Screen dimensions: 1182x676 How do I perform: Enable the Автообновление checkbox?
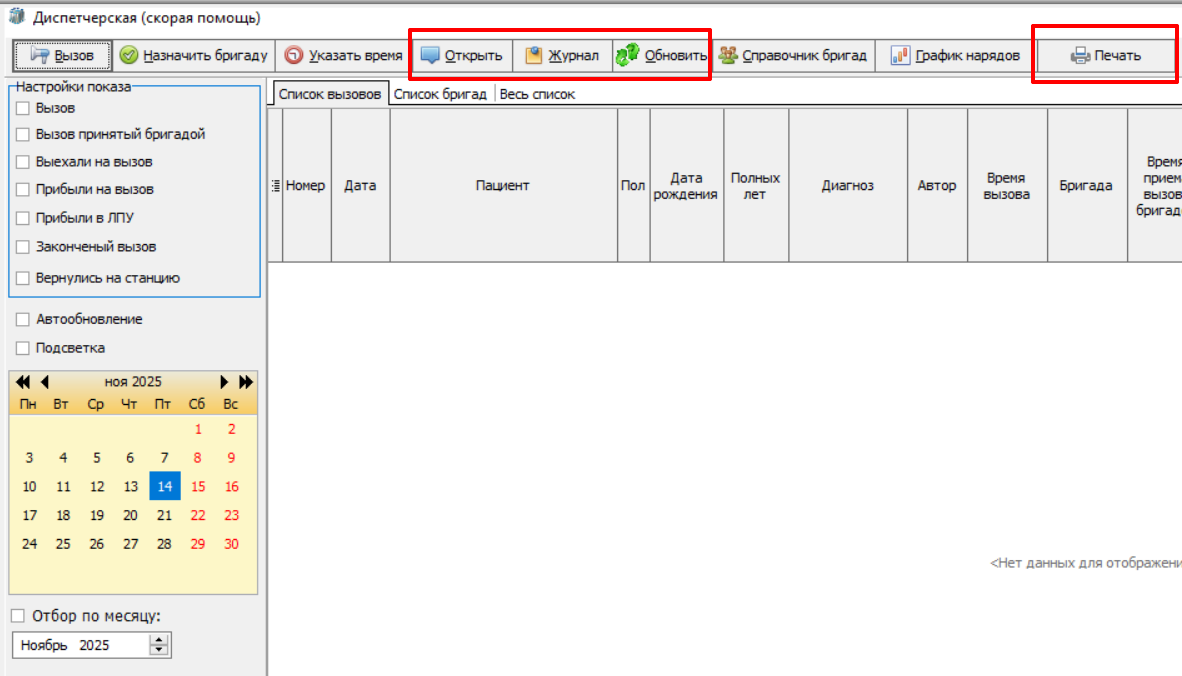[x=23, y=320]
